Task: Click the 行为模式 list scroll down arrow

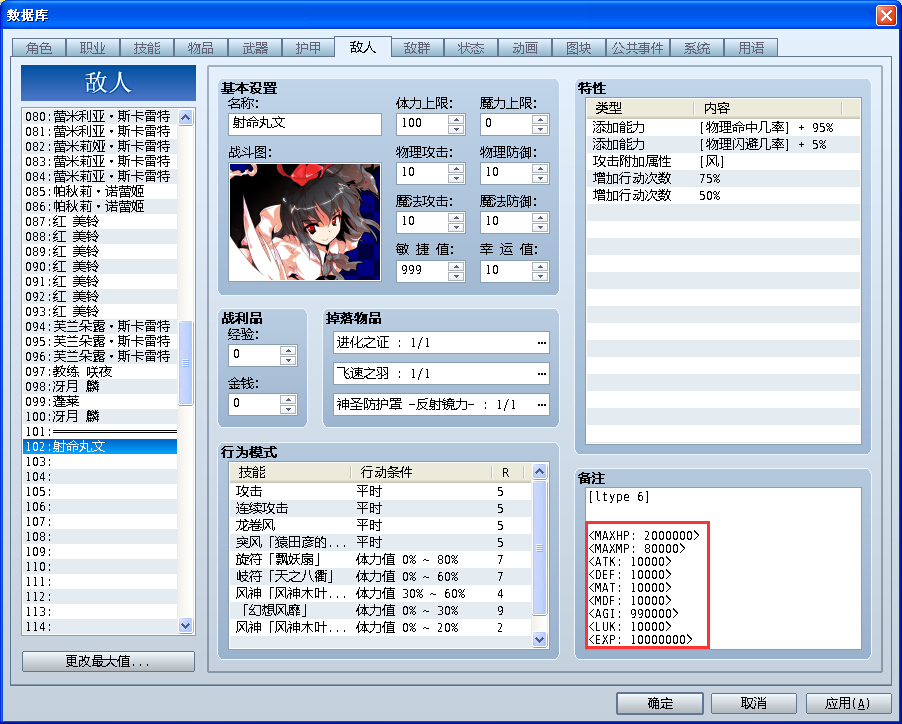Action: click(x=540, y=638)
